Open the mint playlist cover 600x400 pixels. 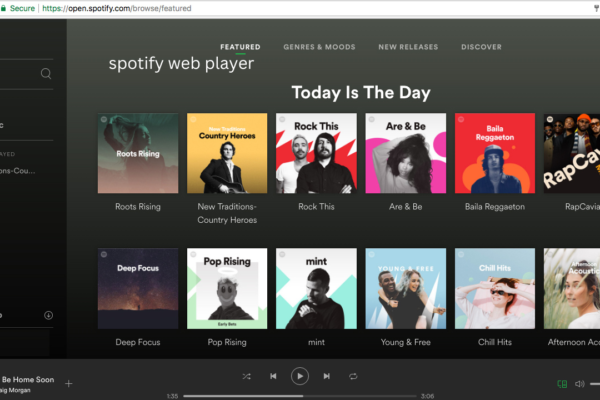tap(316, 288)
